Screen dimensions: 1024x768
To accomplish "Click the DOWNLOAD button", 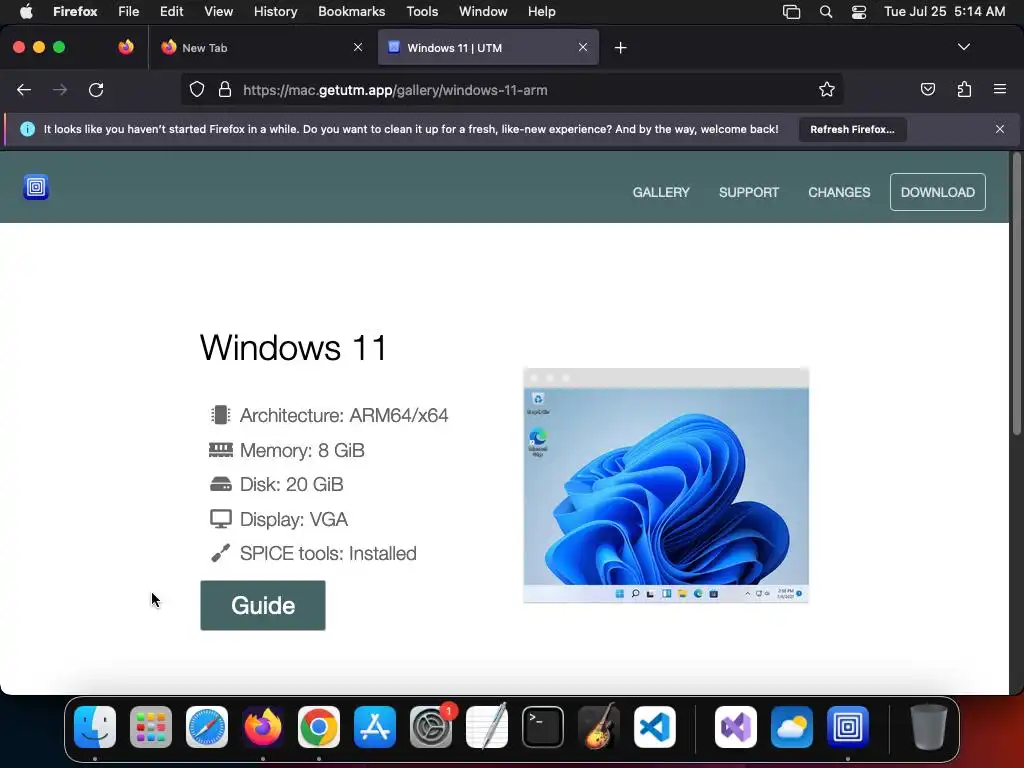I will coord(937,192).
